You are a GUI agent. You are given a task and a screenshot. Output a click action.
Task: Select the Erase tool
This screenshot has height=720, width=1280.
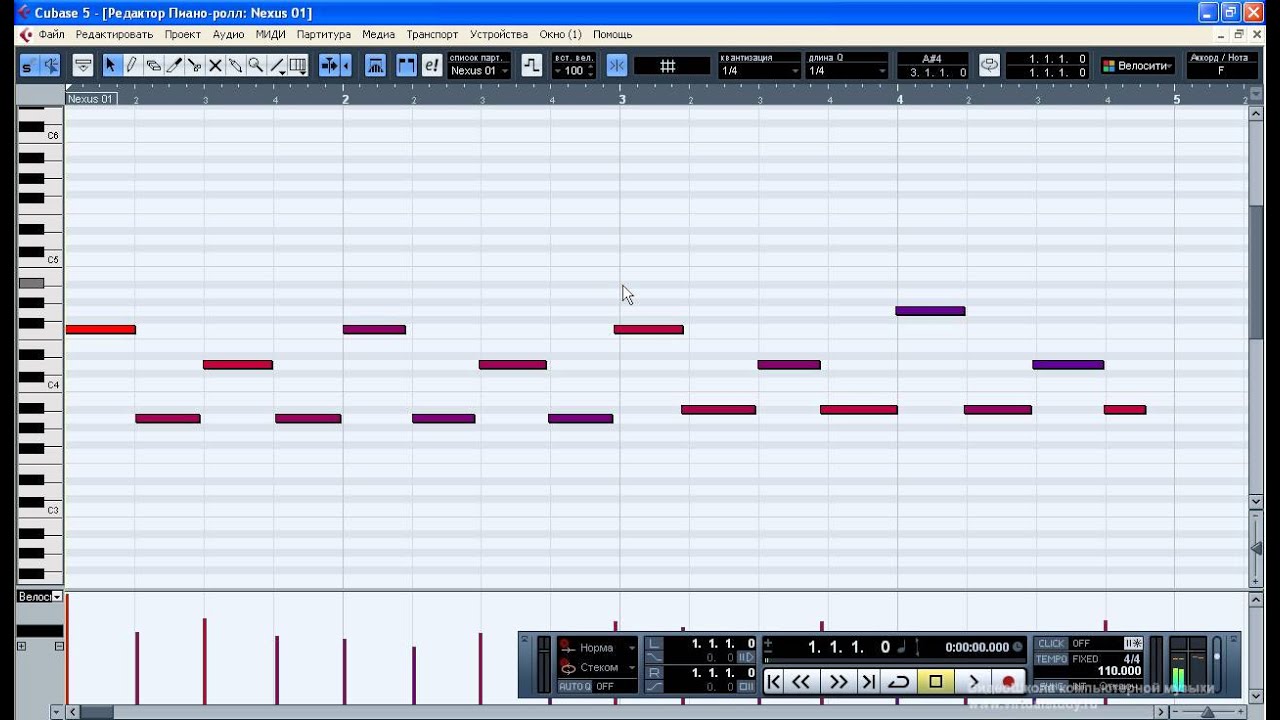[x=153, y=66]
